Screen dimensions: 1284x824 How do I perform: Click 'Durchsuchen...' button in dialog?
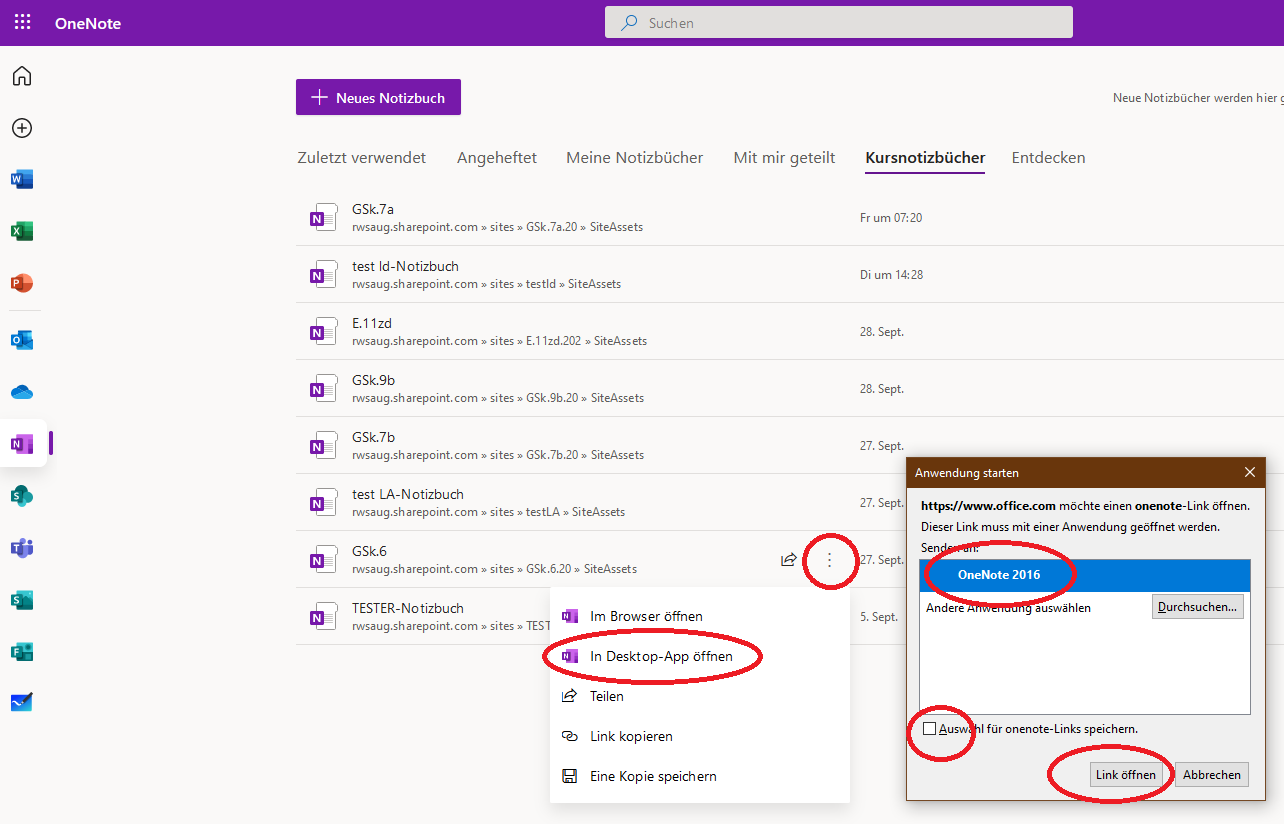pyautogui.click(x=1198, y=606)
